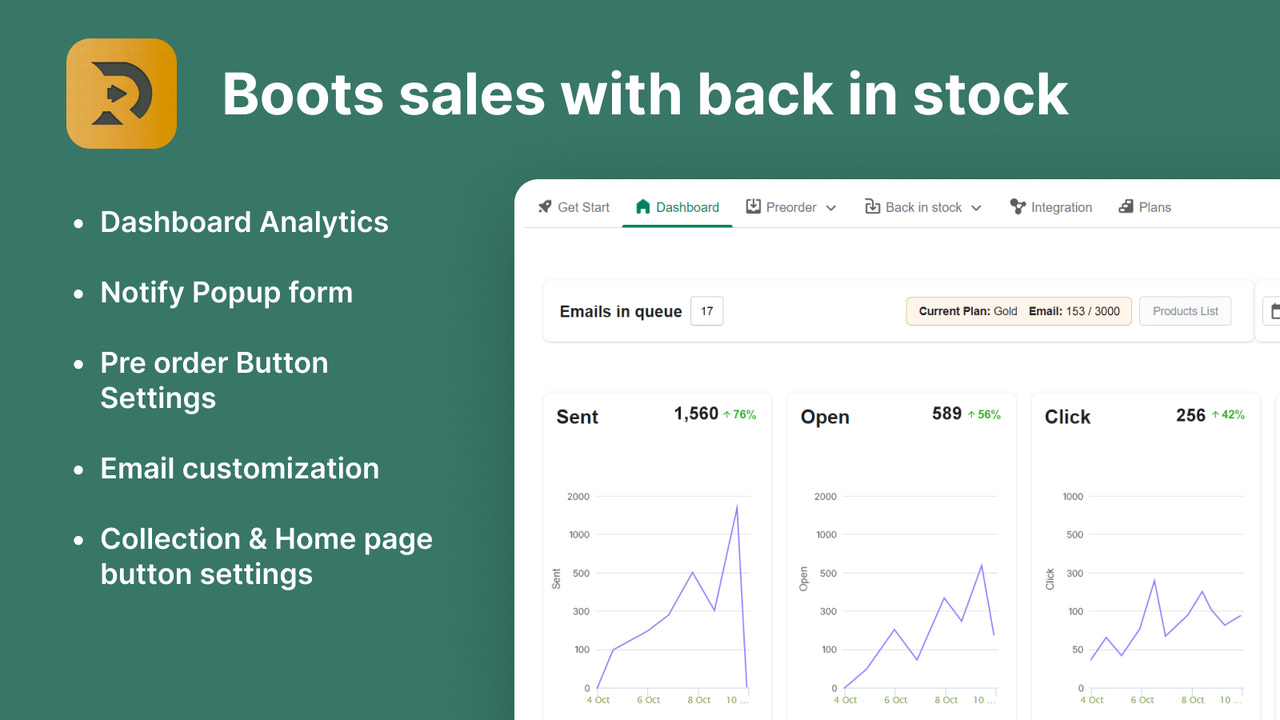Click the Back in stock box icon
The height and width of the screenshot is (720, 1280).
coord(873,207)
